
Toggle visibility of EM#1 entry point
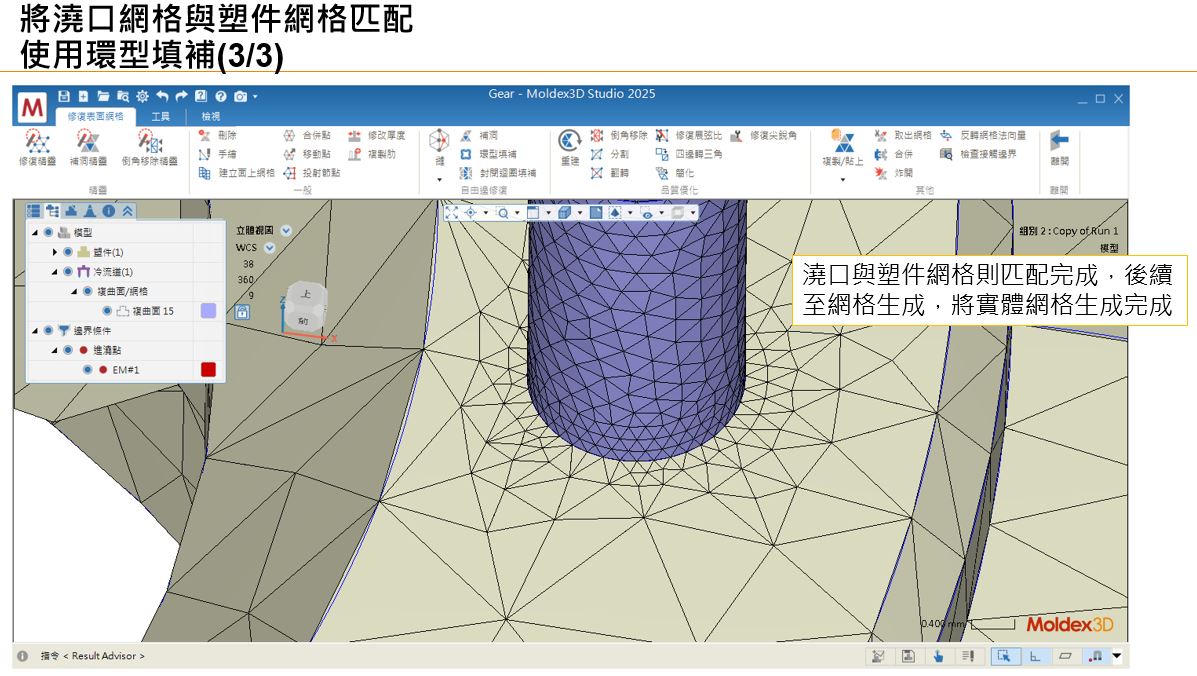click(x=86, y=368)
